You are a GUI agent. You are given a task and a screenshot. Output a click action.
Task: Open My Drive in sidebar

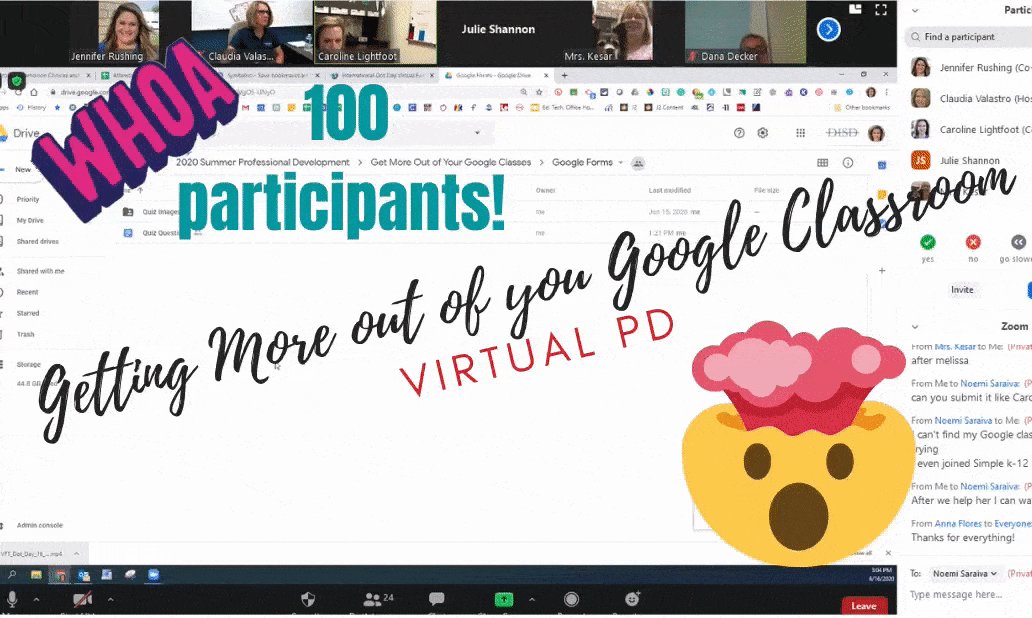(30, 220)
